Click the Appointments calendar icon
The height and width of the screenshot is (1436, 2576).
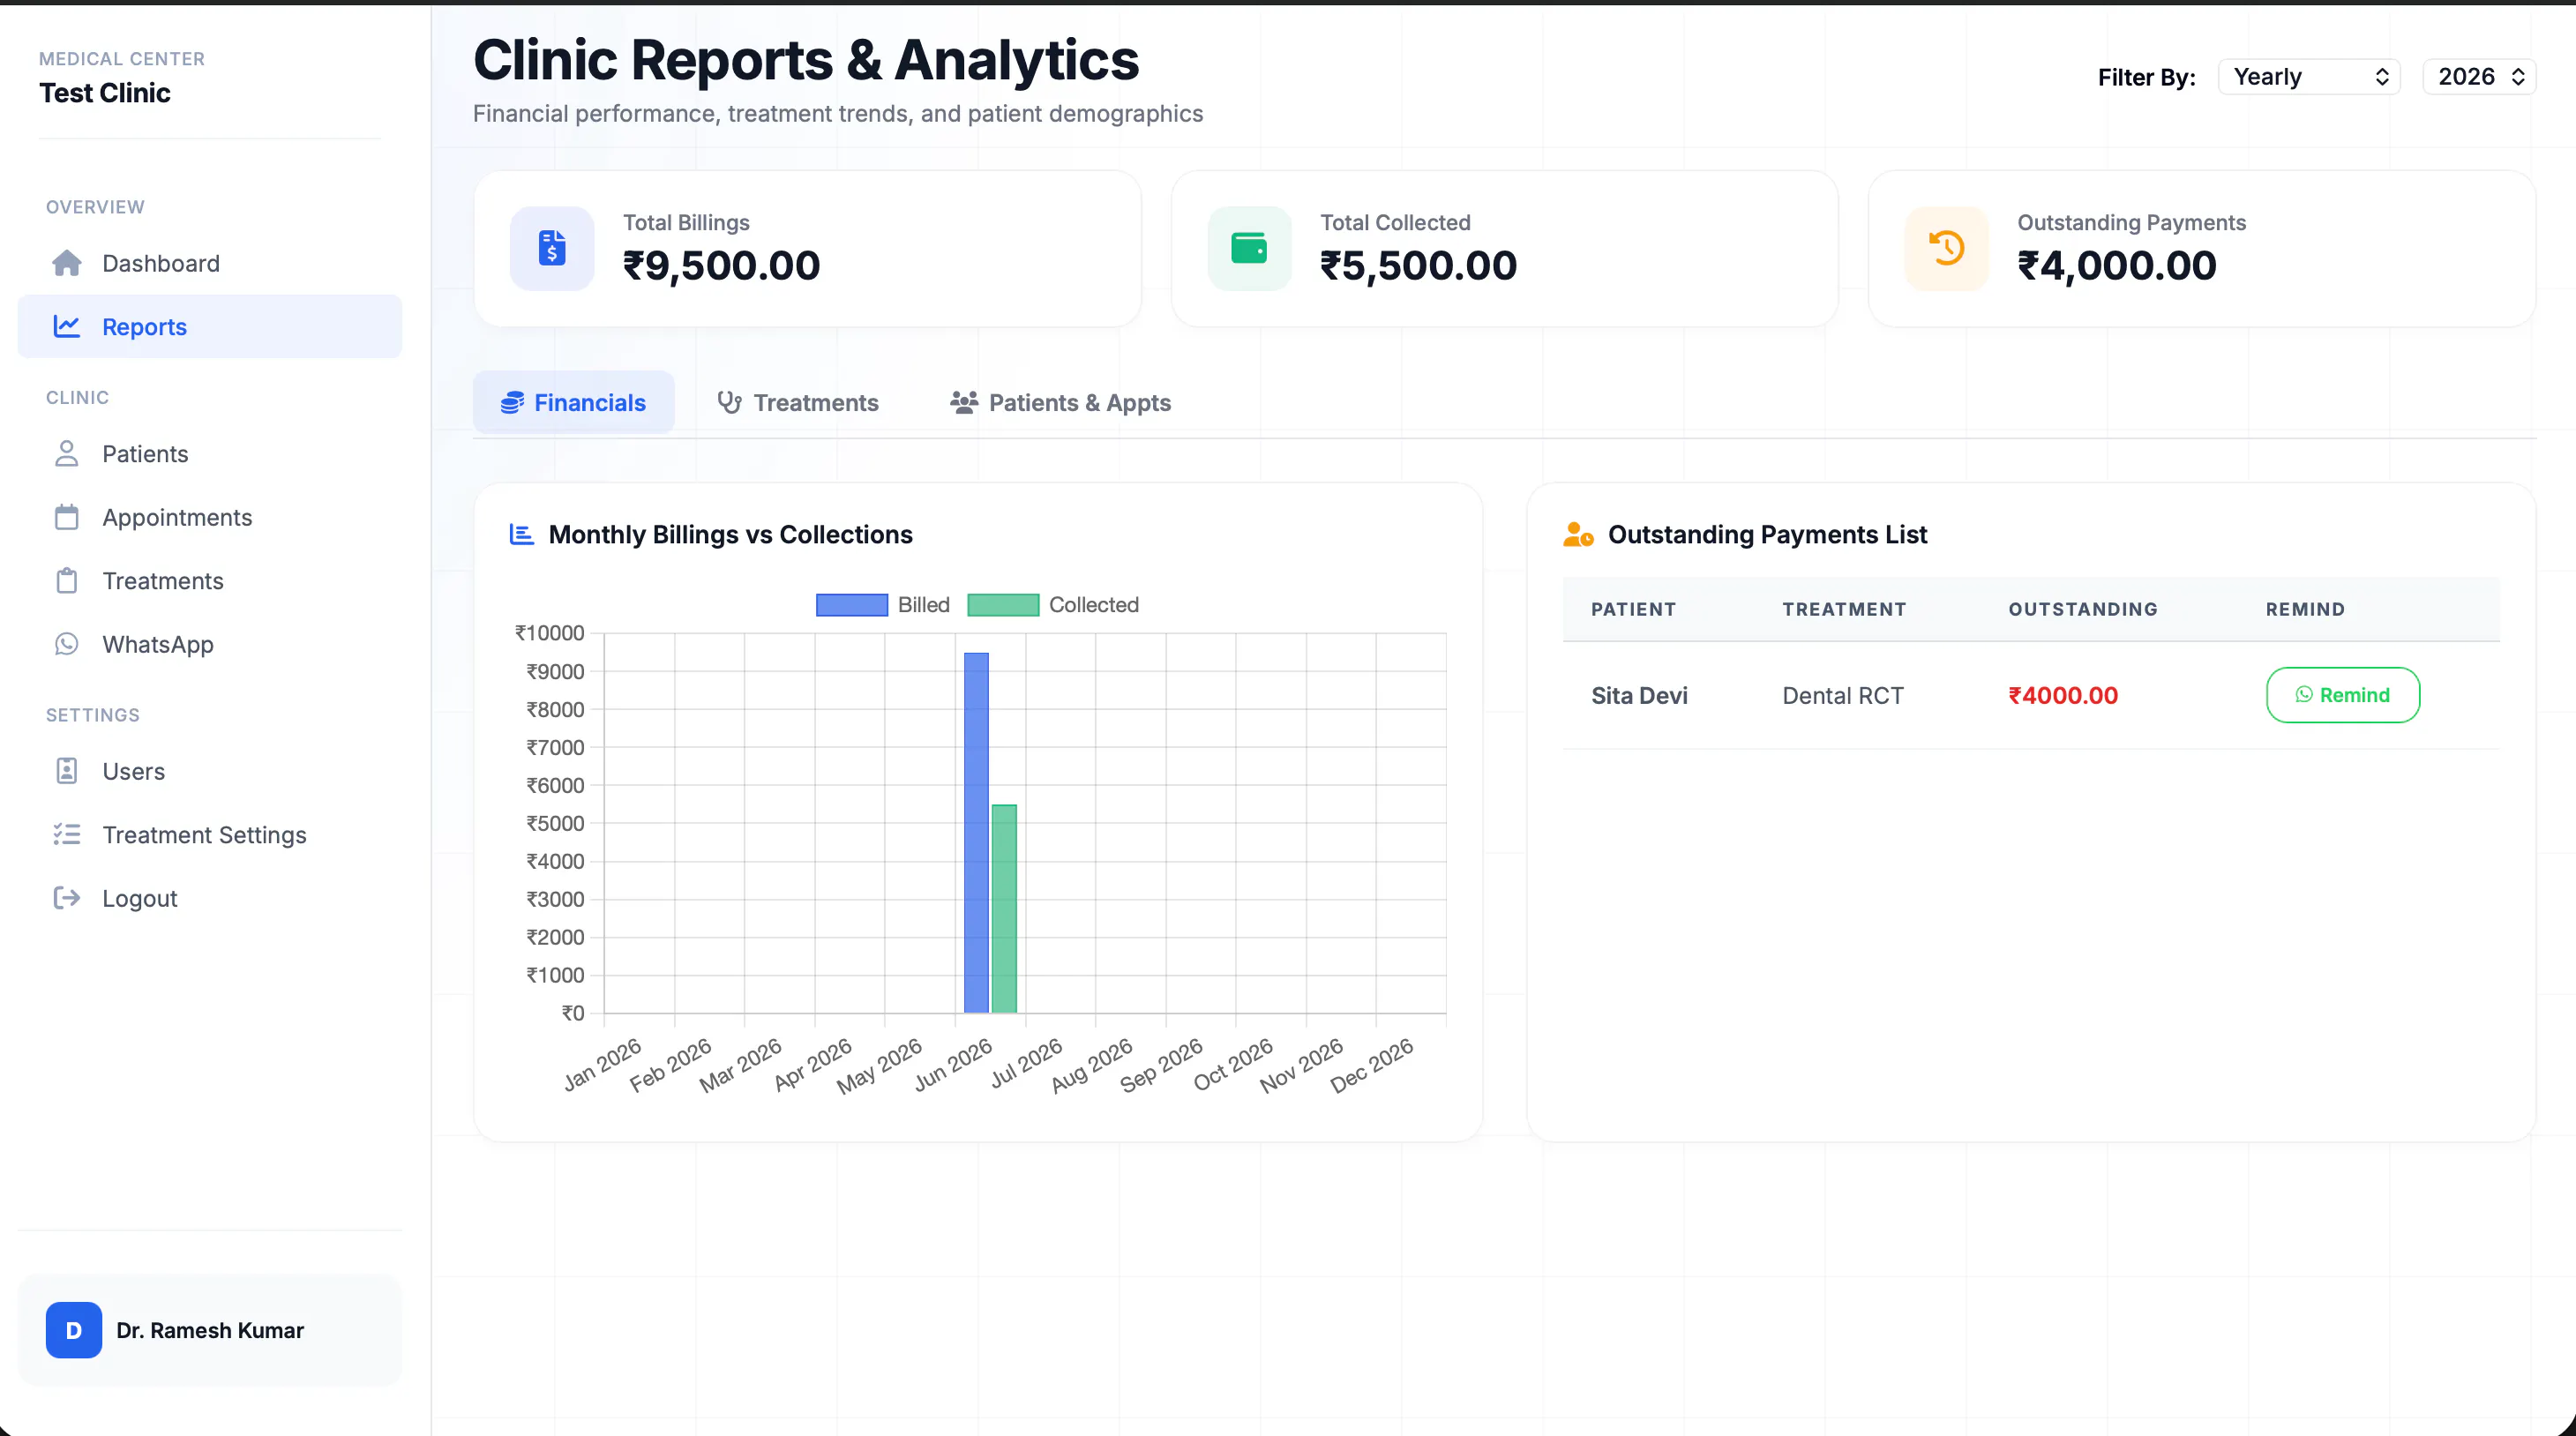(67, 517)
